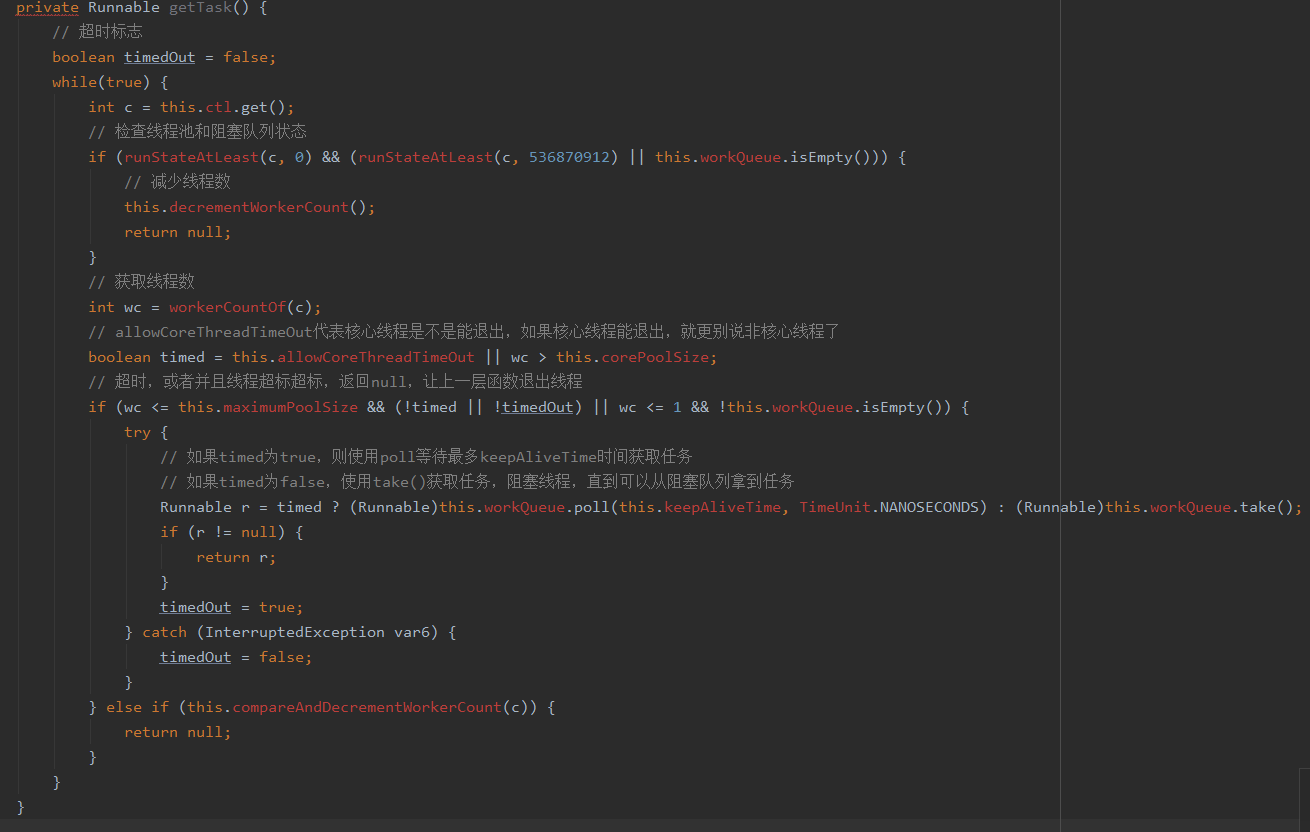Click the compareAndDecrementWorkerCount method call
The height and width of the screenshot is (832, 1310).
366,707
